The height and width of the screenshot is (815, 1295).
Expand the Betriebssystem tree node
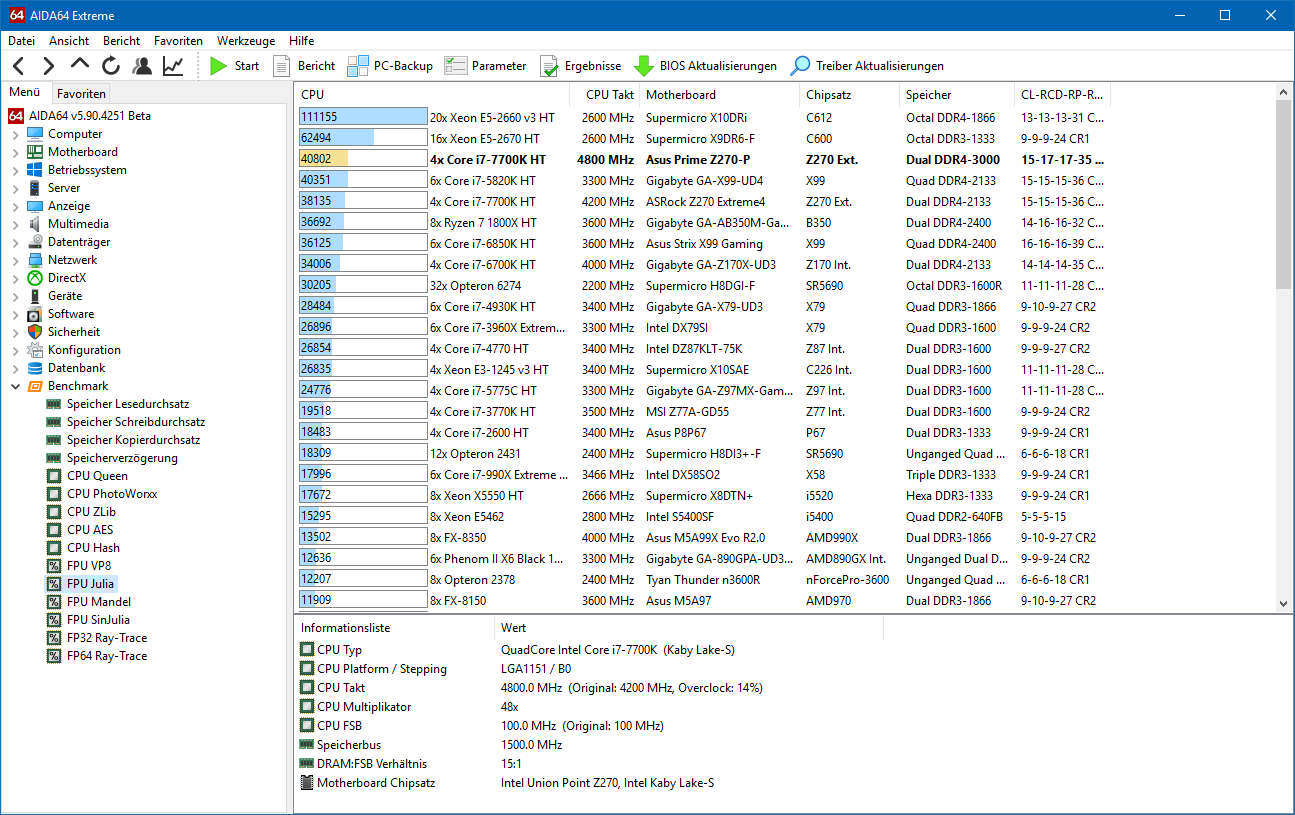click(15, 170)
